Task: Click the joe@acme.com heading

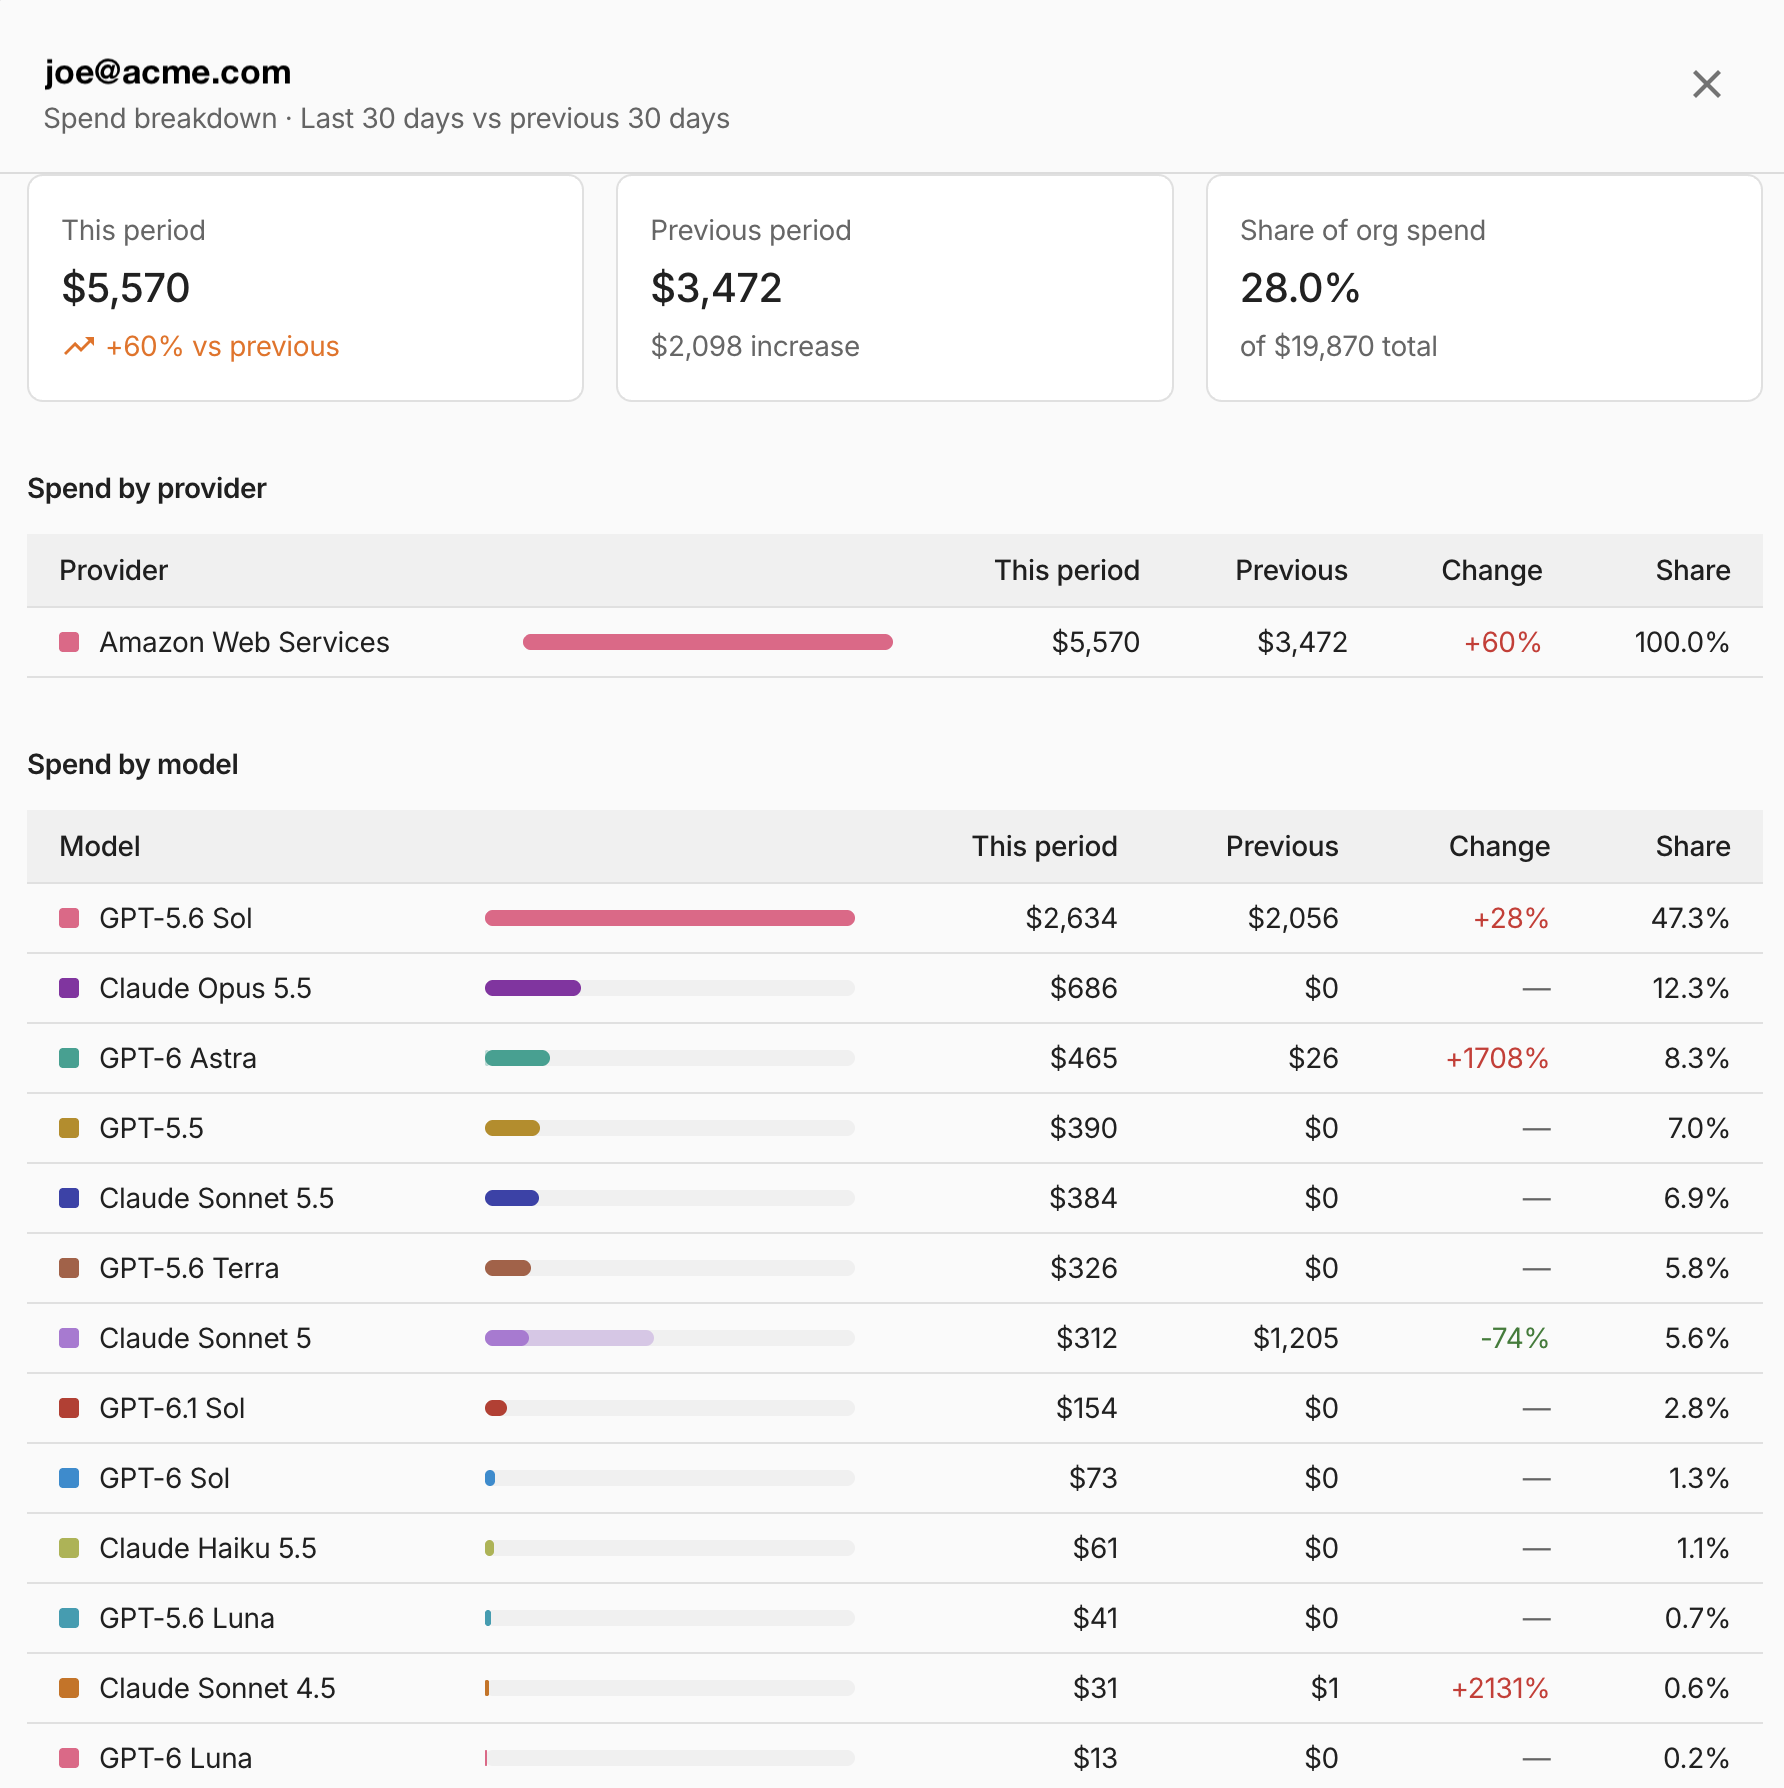Action: click(168, 72)
